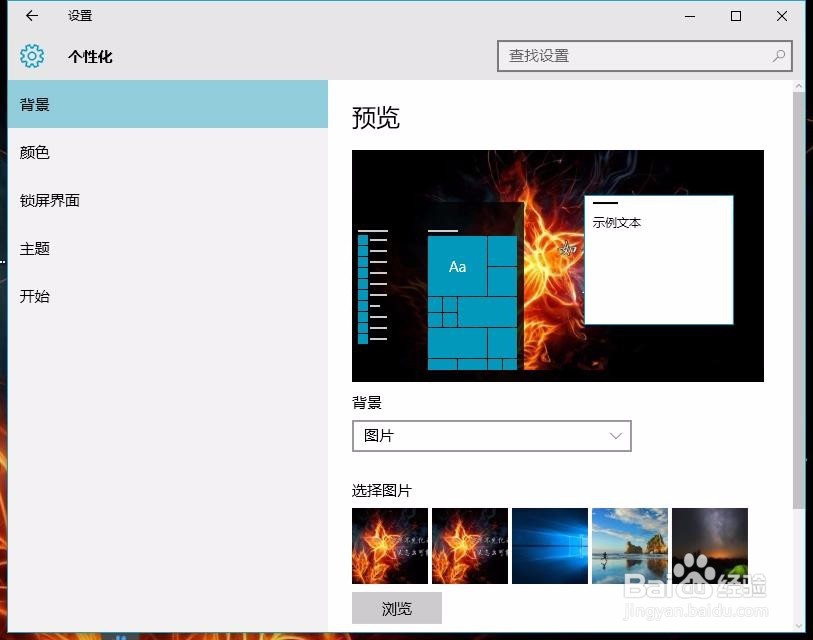Click the Personalization gear icon
Image resolution: width=813 pixels, height=640 pixels.
click(x=32, y=57)
